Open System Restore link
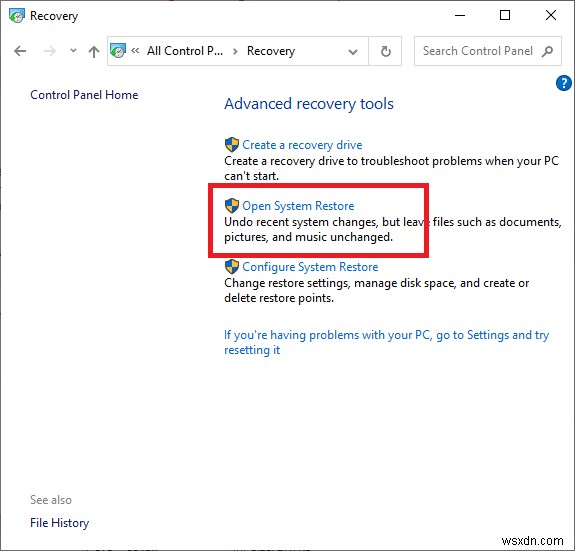This screenshot has height=551, width=575. pyautogui.click(x=298, y=206)
